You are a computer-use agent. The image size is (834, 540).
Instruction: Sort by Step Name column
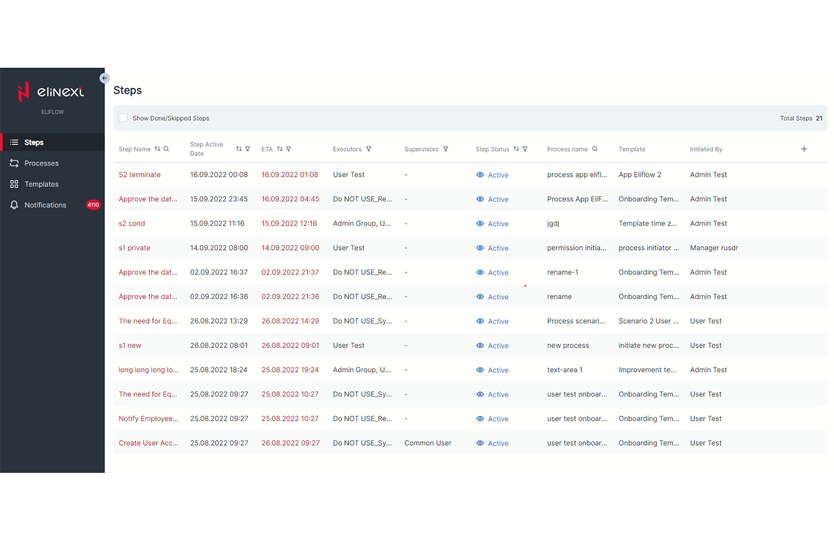point(157,149)
